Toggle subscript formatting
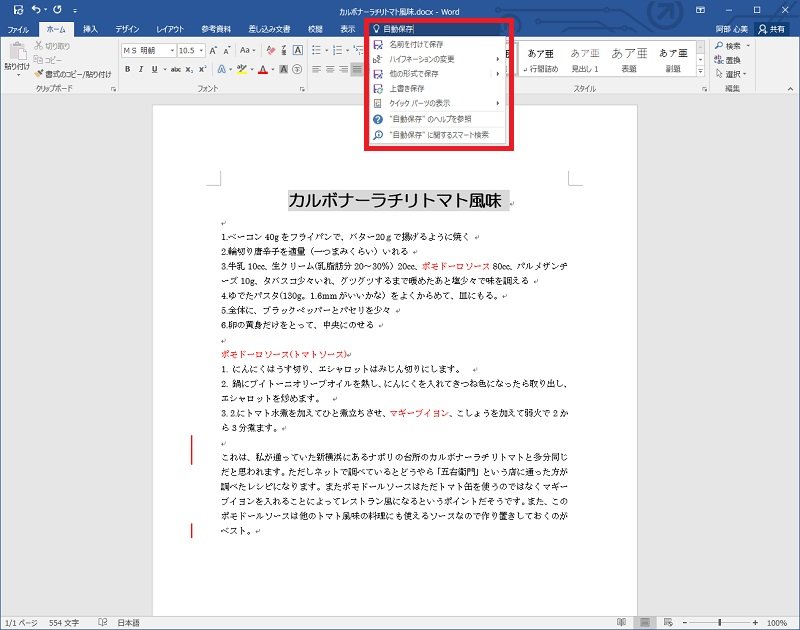800x630 pixels. point(189,69)
